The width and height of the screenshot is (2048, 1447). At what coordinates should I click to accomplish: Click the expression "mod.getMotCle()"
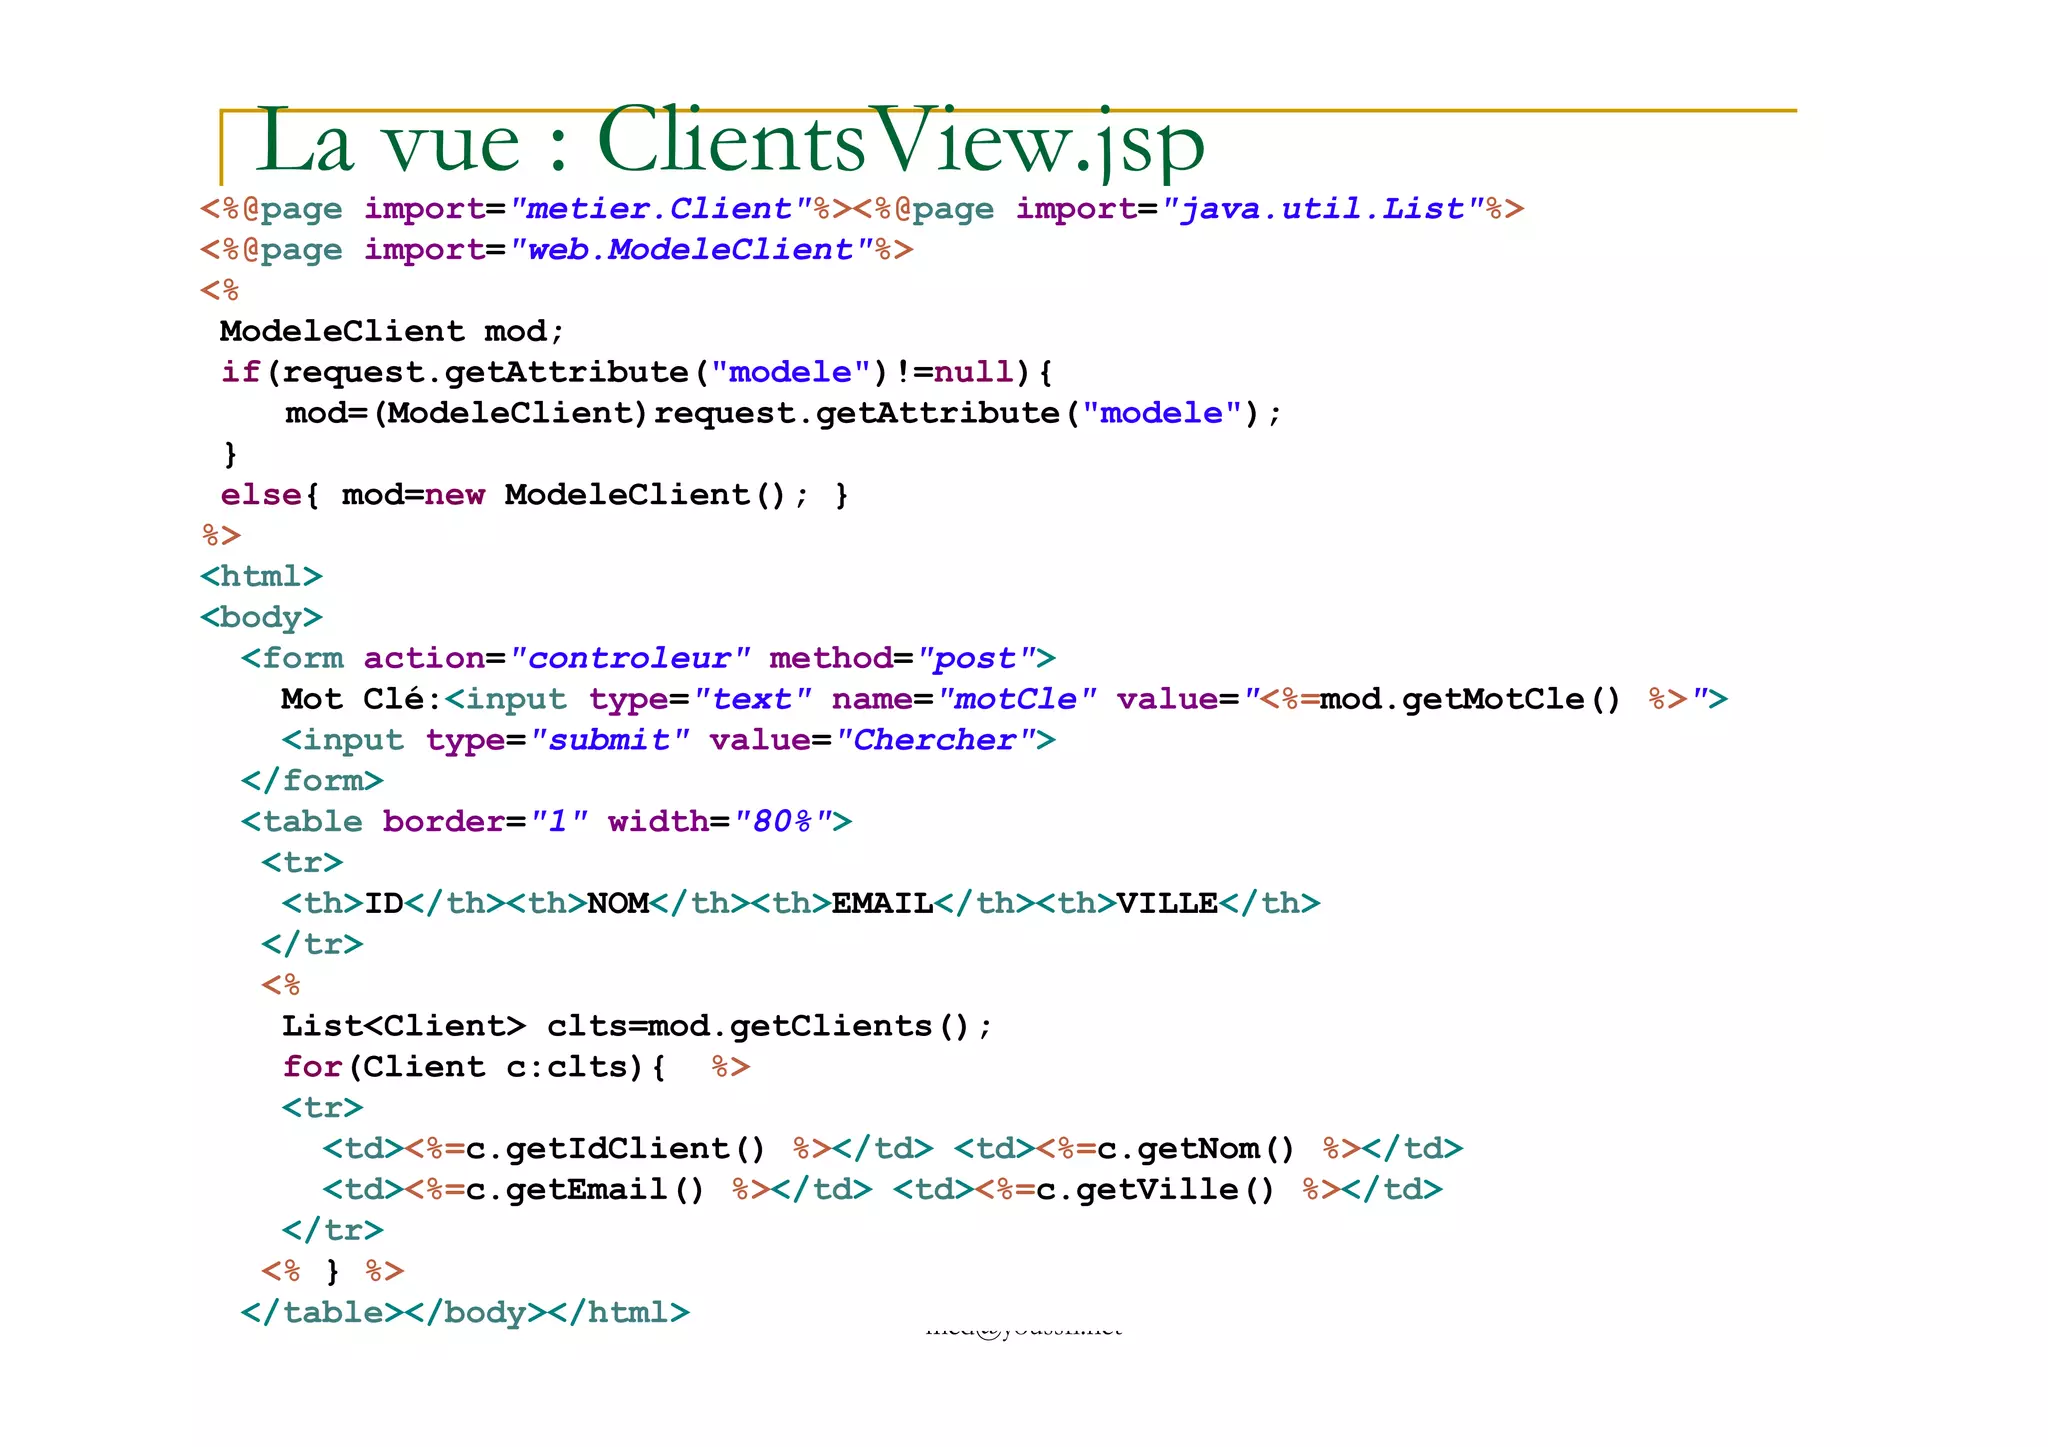pyautogui.click(x=1470, y=699)
